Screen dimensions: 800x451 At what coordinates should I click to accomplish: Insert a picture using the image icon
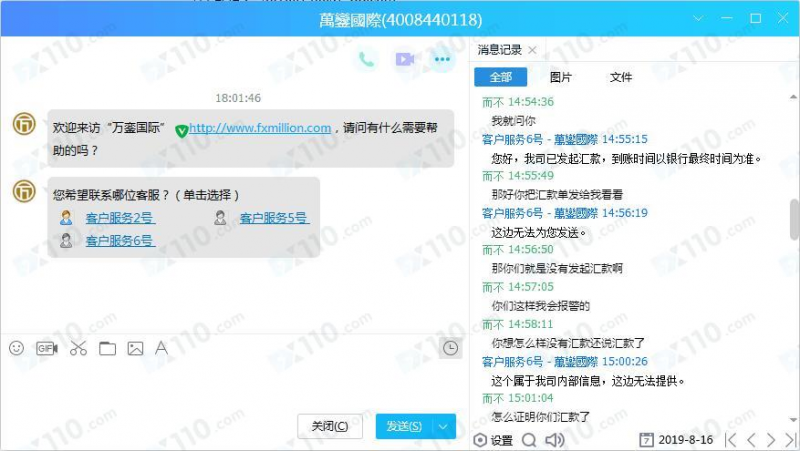135,348
